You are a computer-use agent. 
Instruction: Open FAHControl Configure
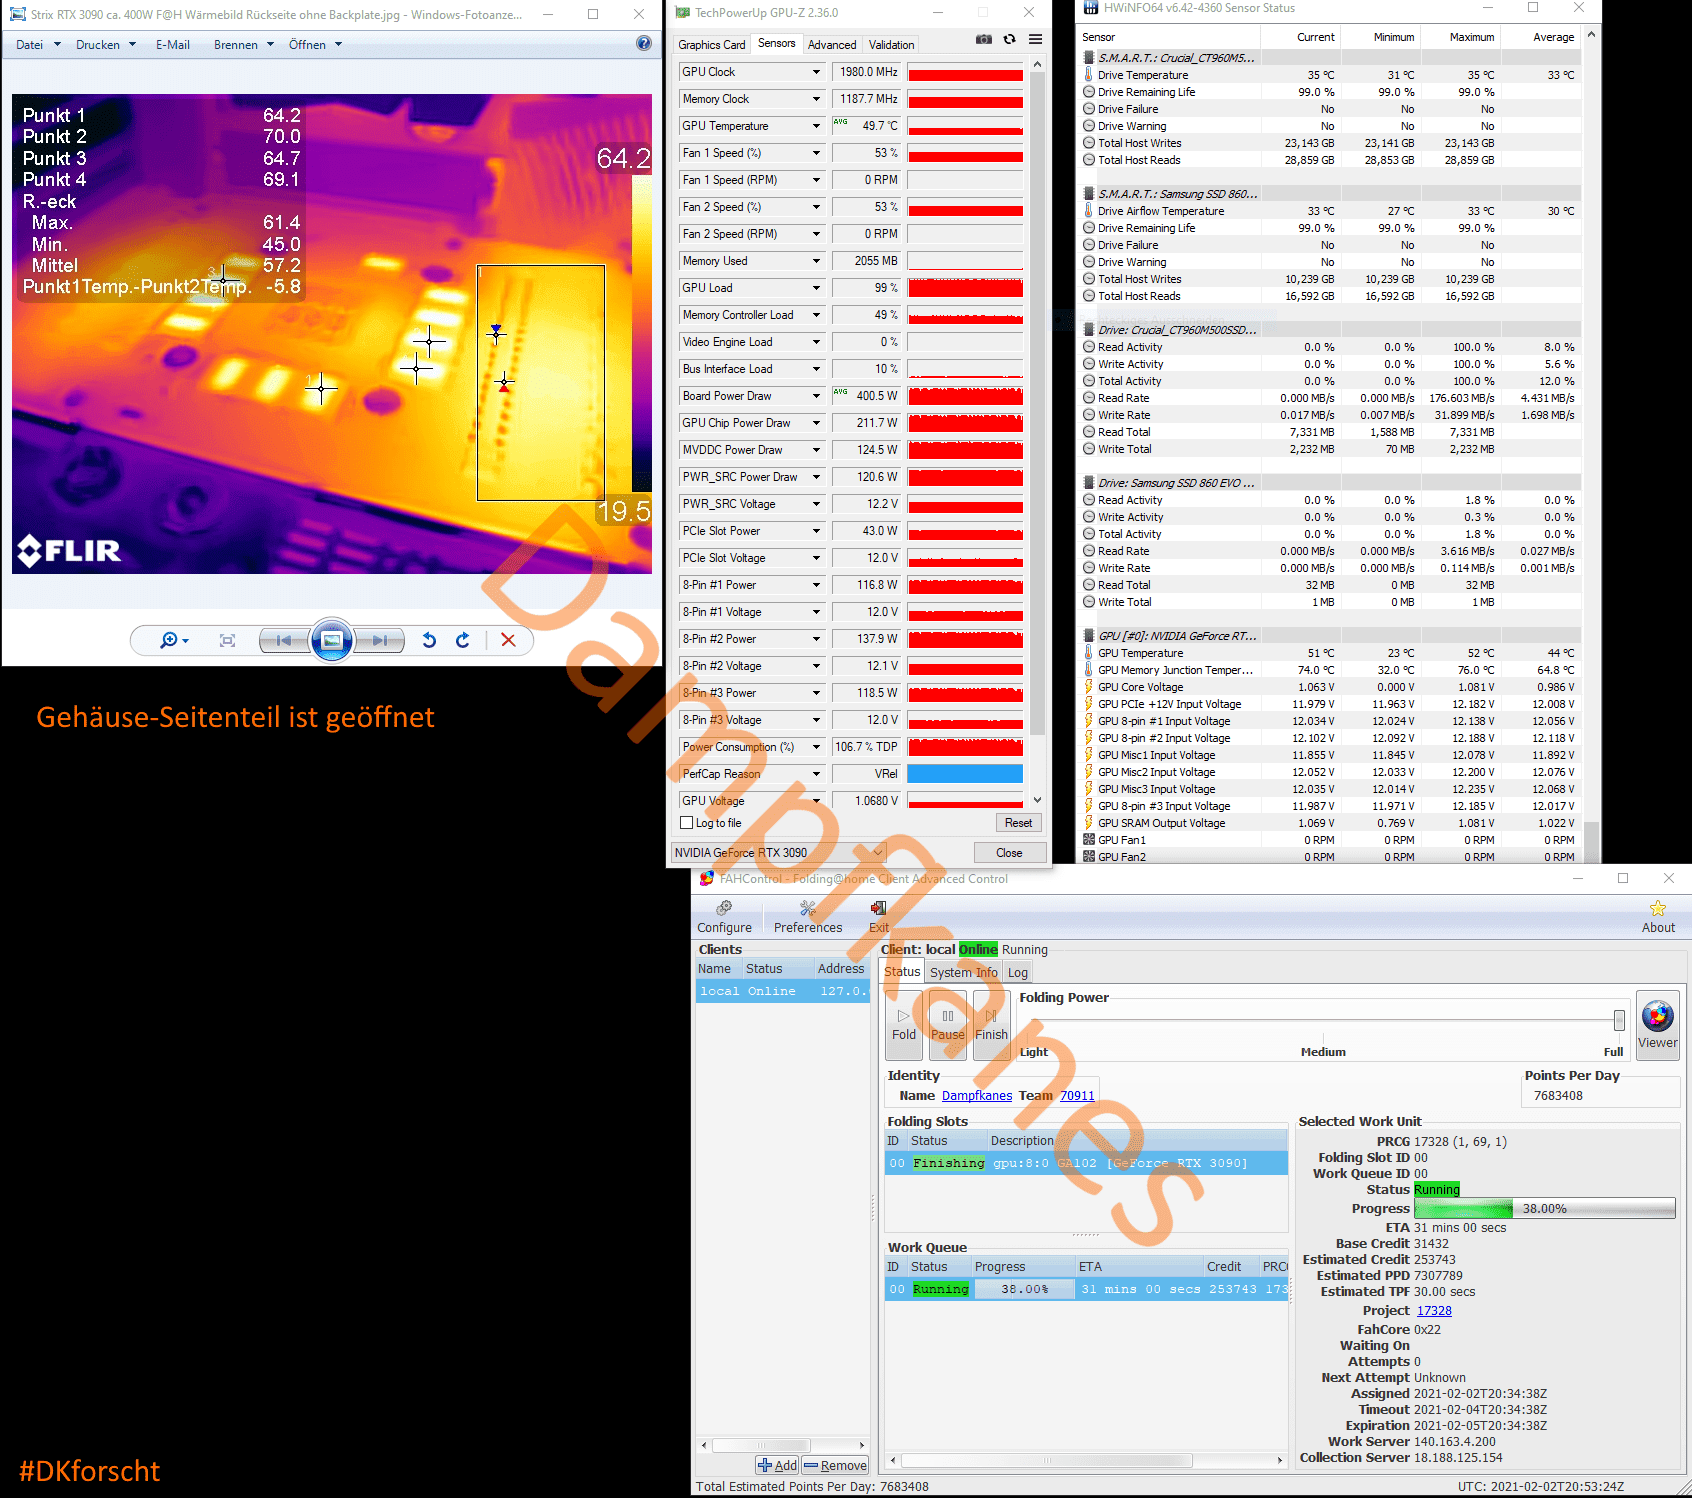[x=724, y=917]
